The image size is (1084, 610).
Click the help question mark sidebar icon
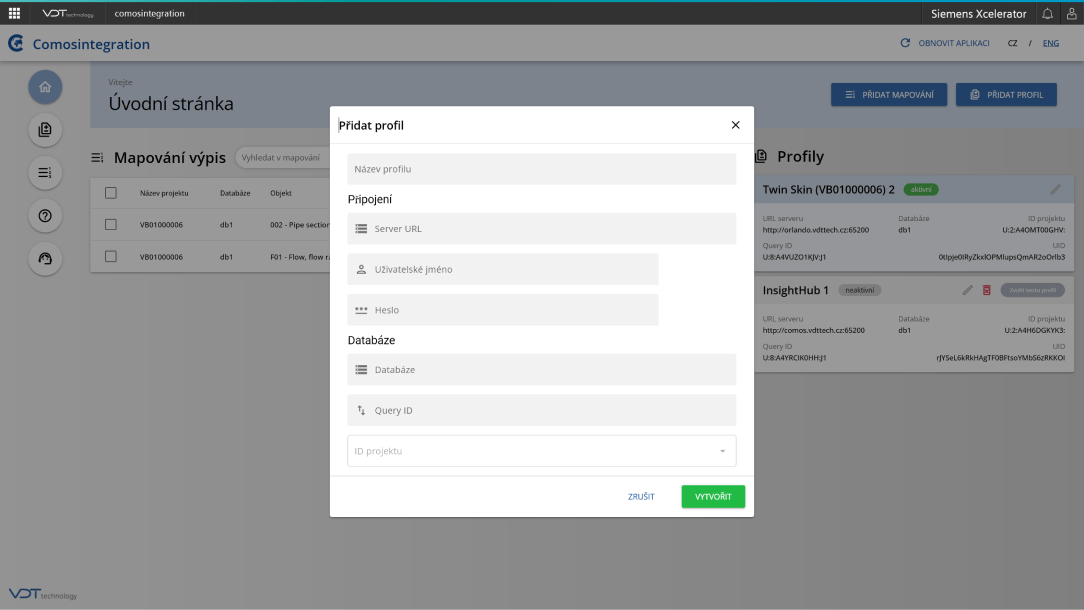(45, 216)
